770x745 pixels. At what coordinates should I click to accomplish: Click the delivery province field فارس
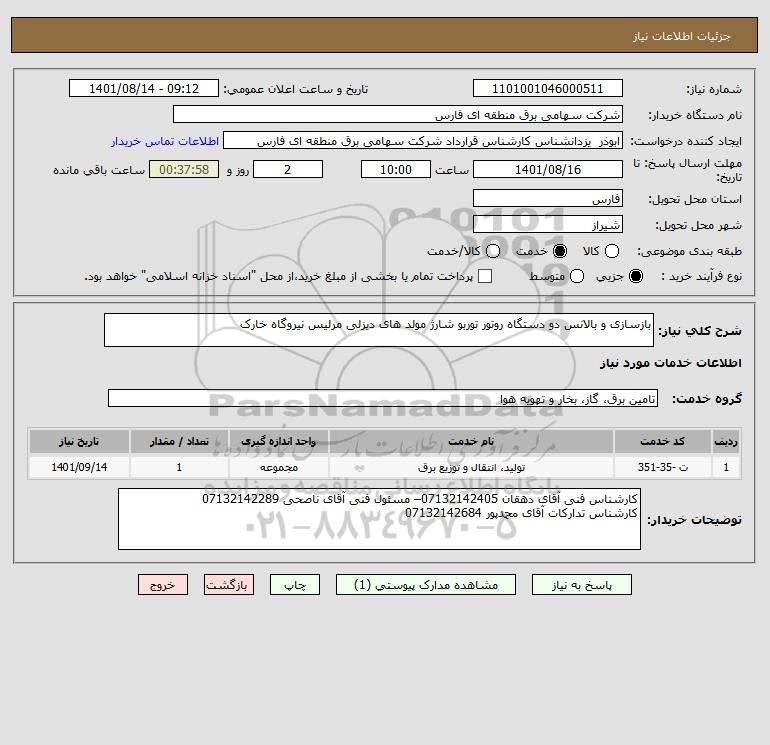pos(548,198)
